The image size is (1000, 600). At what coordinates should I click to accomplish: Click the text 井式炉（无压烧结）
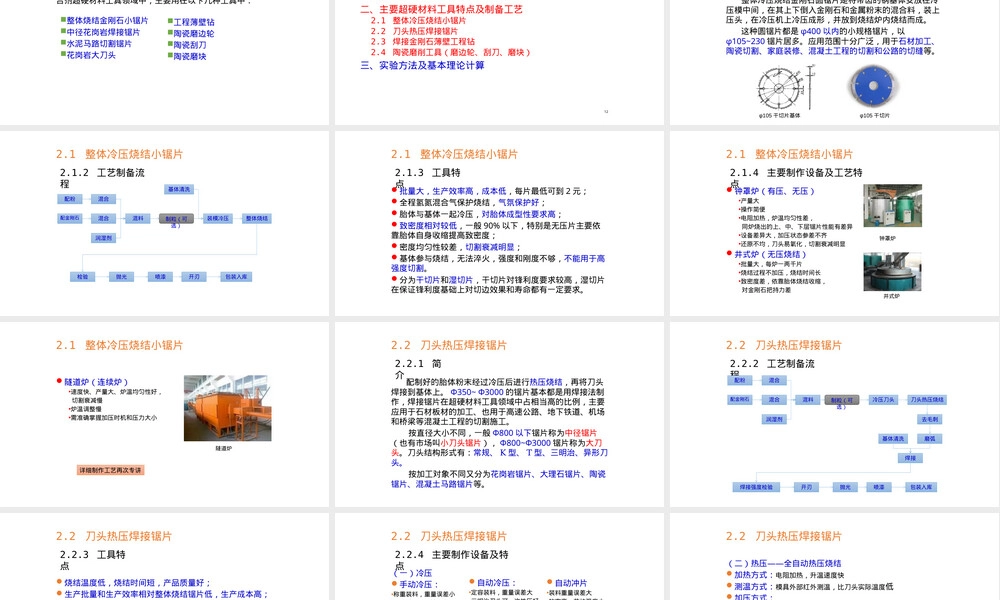coord(770,254)
